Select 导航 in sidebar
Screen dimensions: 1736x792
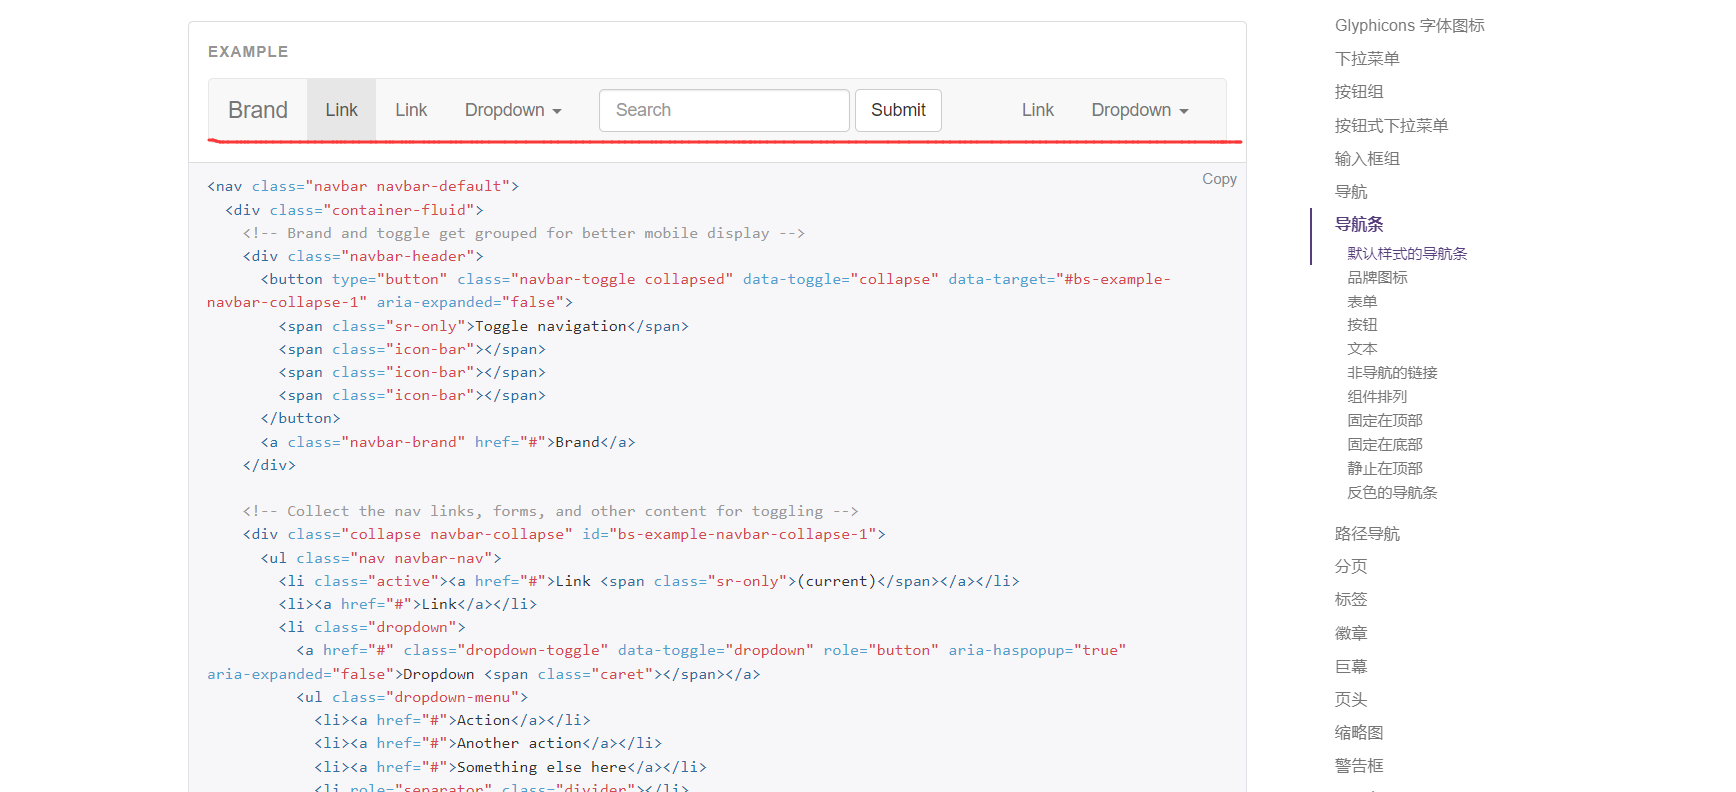(x=1351, y=192)
